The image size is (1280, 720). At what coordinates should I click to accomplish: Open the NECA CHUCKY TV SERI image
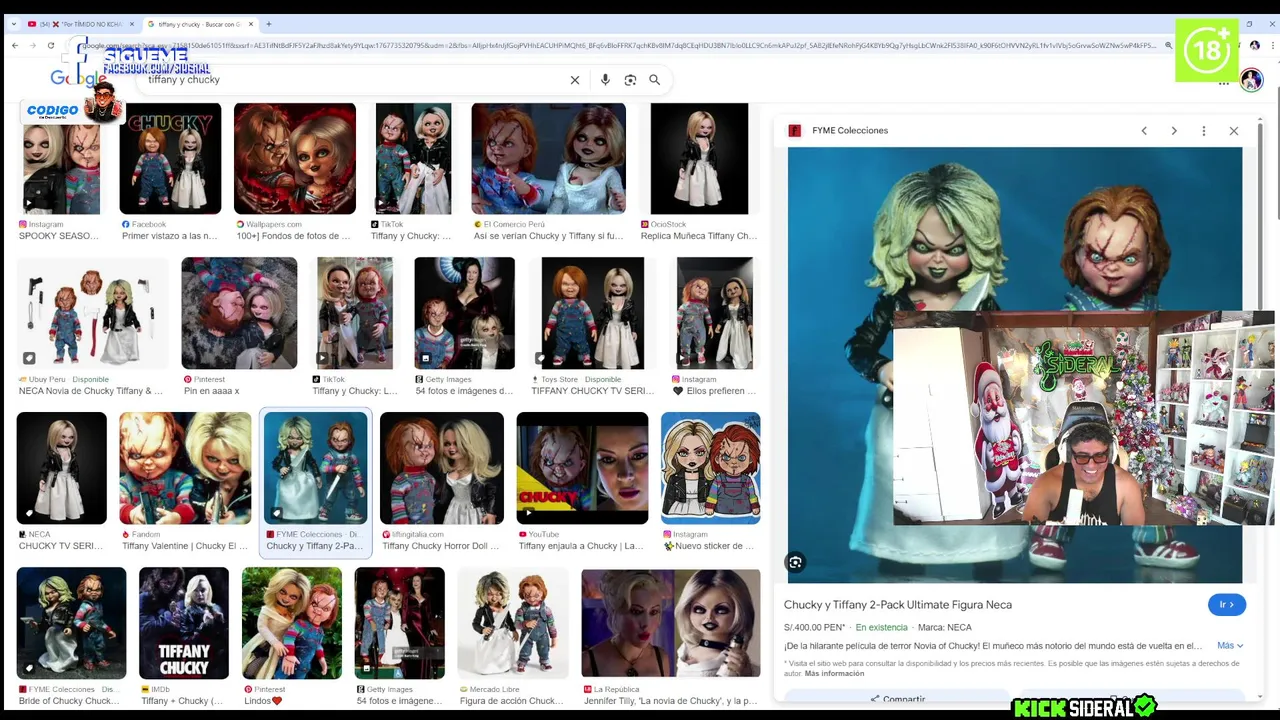[62, 468]
